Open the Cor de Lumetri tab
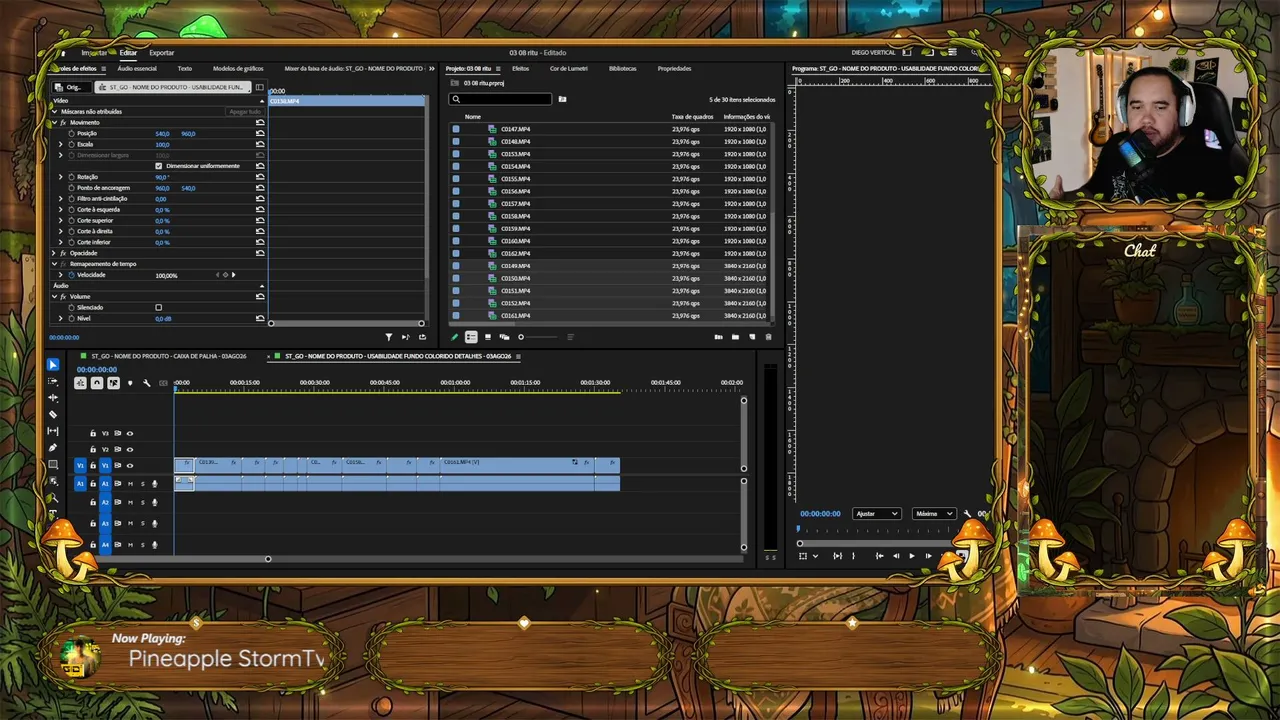 tap(569, 69)
